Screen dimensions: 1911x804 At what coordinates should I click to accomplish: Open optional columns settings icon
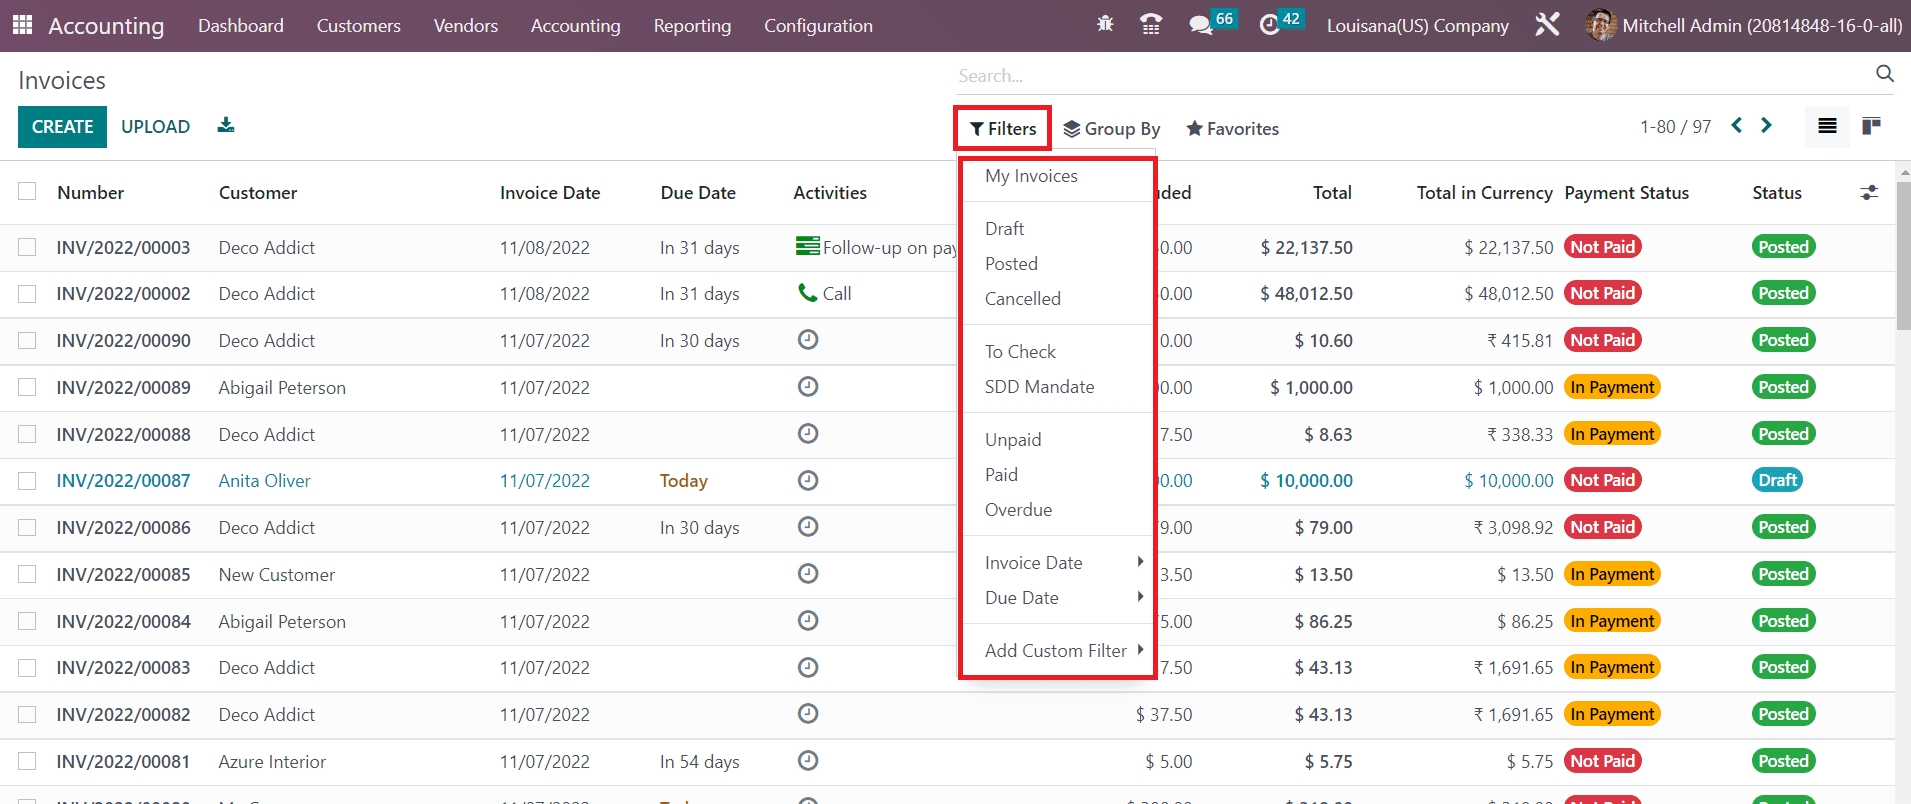(1868, 193)
